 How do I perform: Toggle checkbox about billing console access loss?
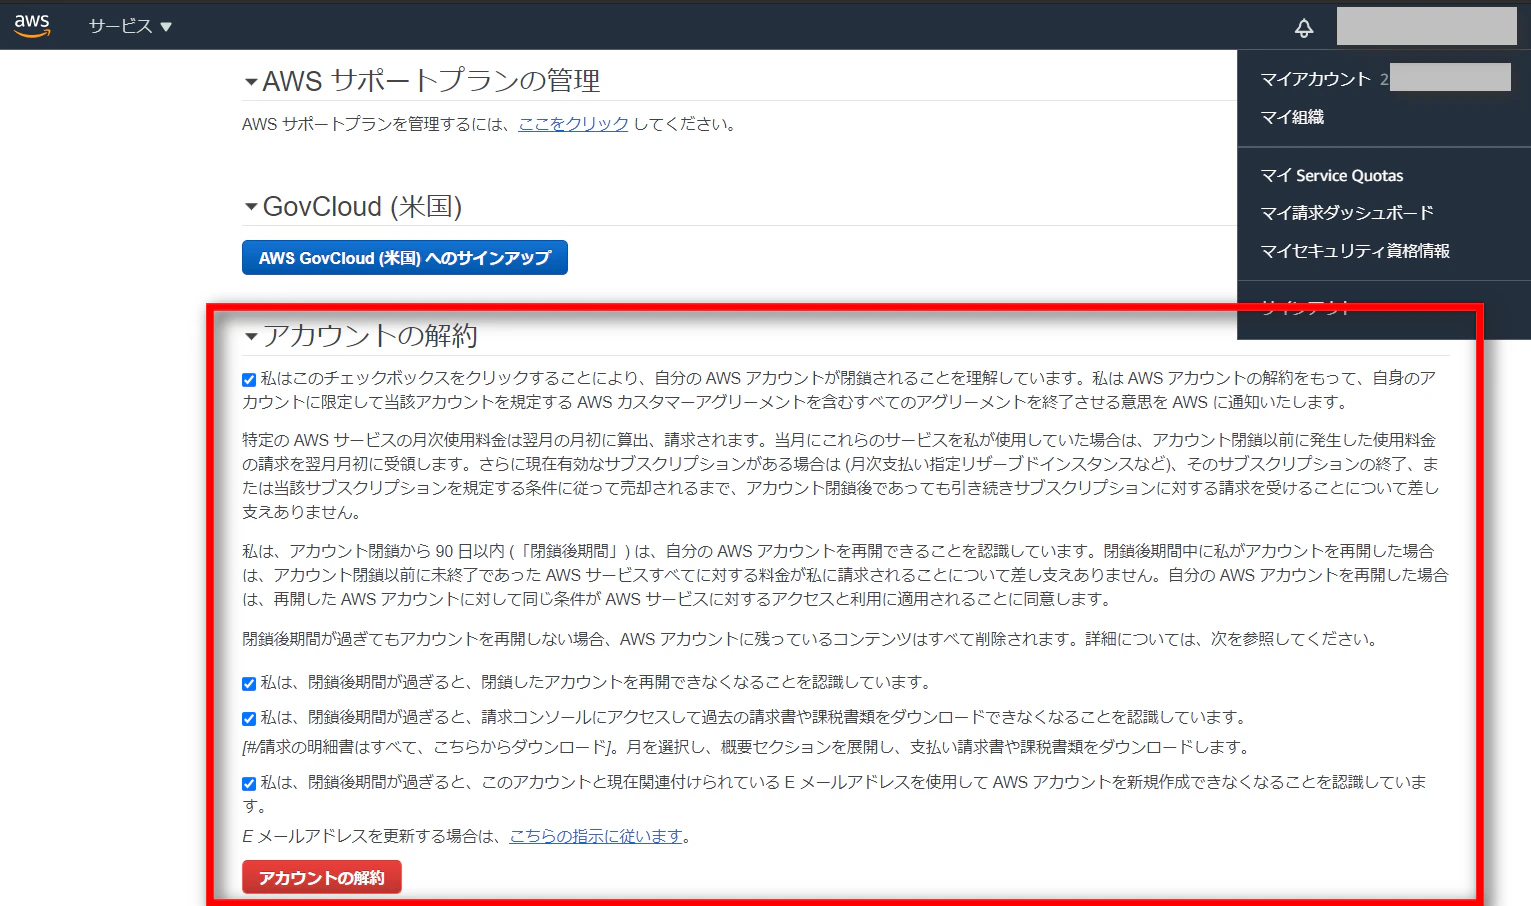point(249,719)
